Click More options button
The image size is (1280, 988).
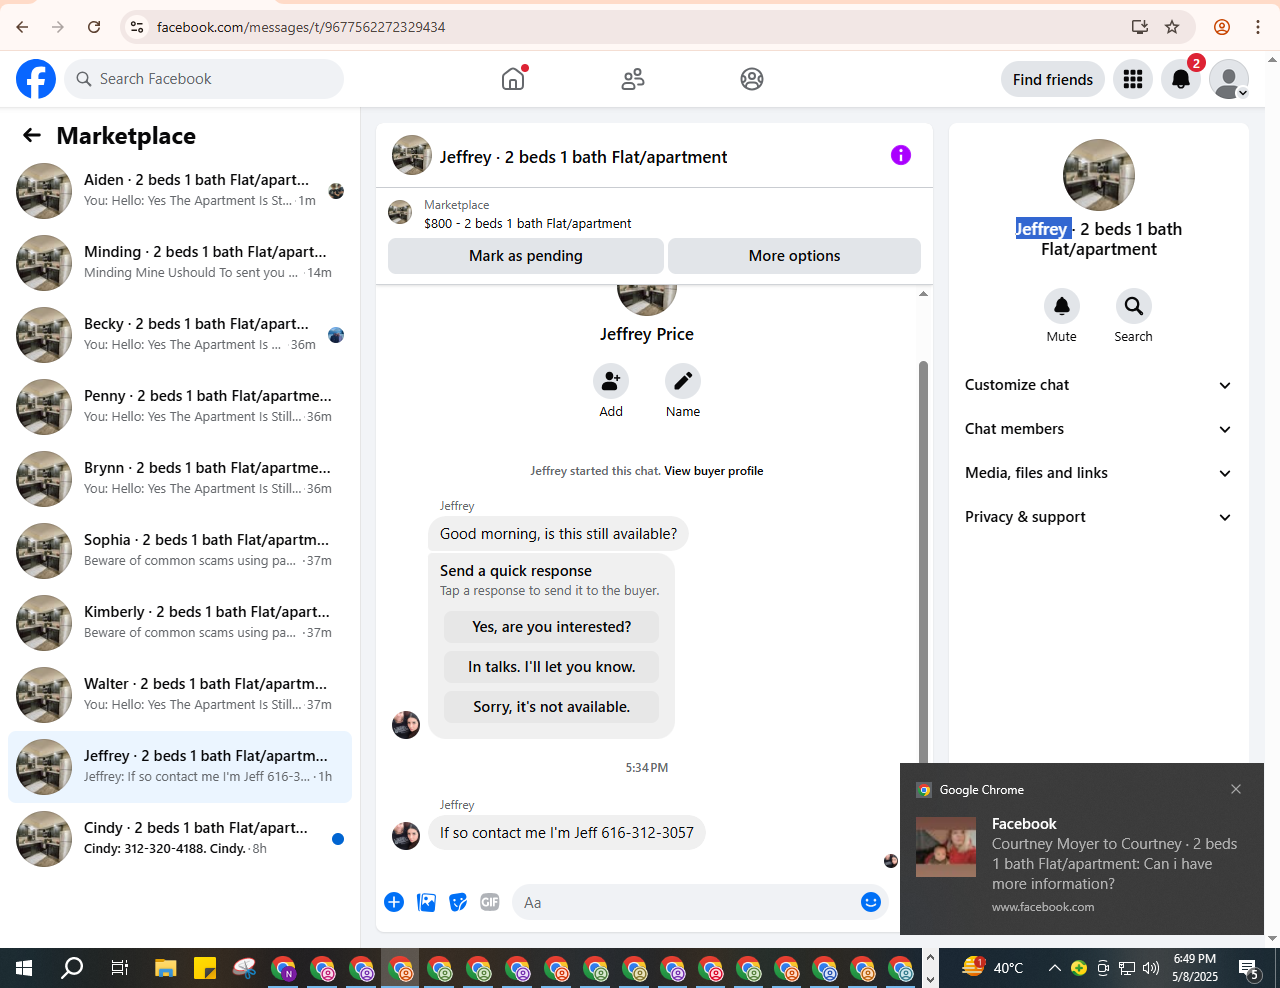coord(795,256)
